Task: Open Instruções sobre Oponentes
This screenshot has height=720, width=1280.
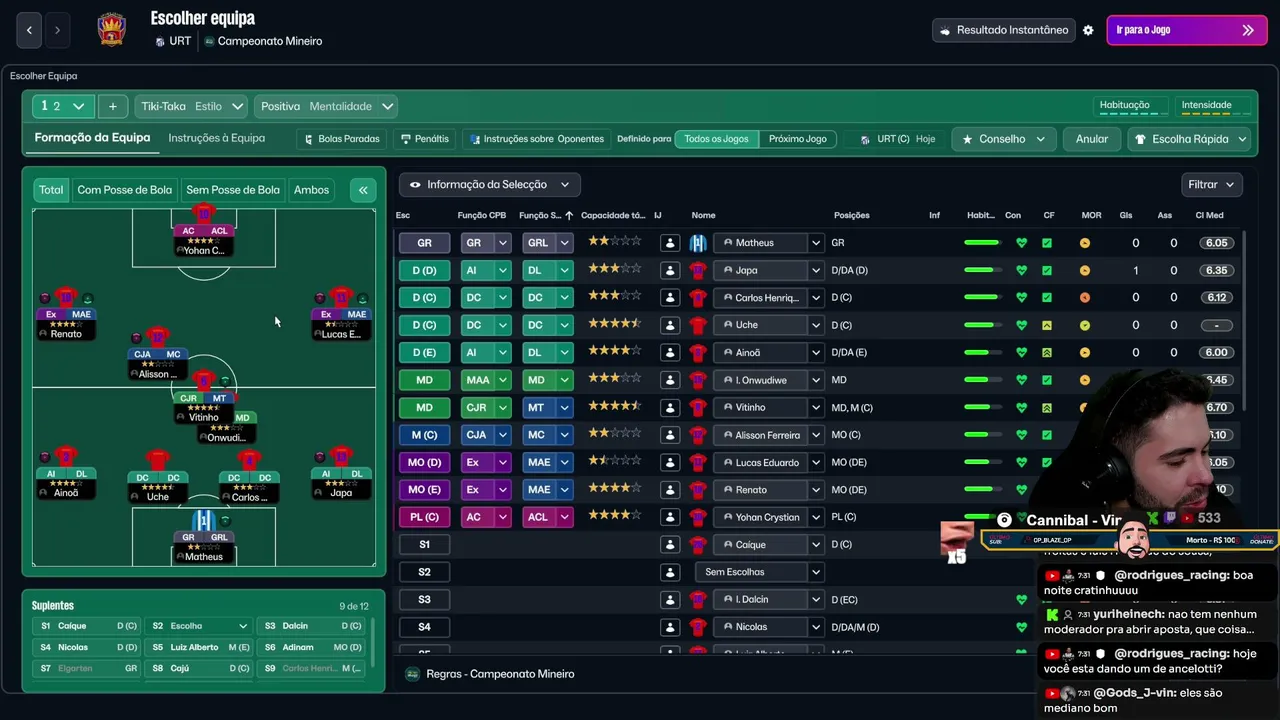Action: [536, 139]
